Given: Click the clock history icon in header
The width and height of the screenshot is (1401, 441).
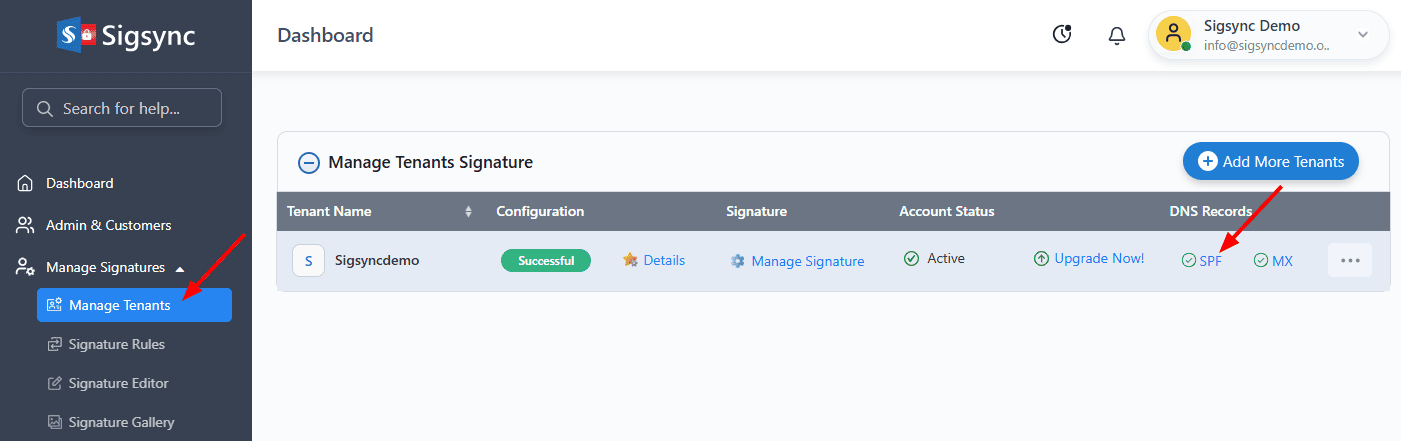Looking at the screenshot, I should pos(1062,35).
